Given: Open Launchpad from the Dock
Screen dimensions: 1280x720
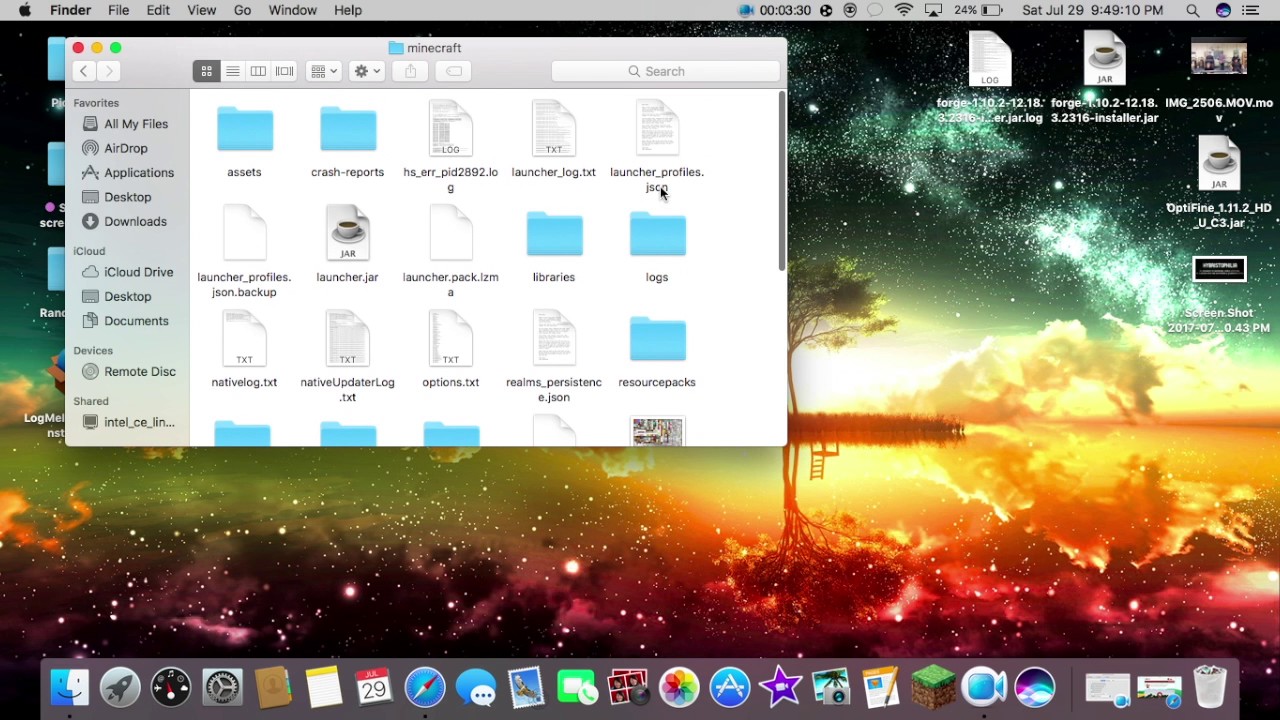Looking at the screenshot, I should click(120, 687).
